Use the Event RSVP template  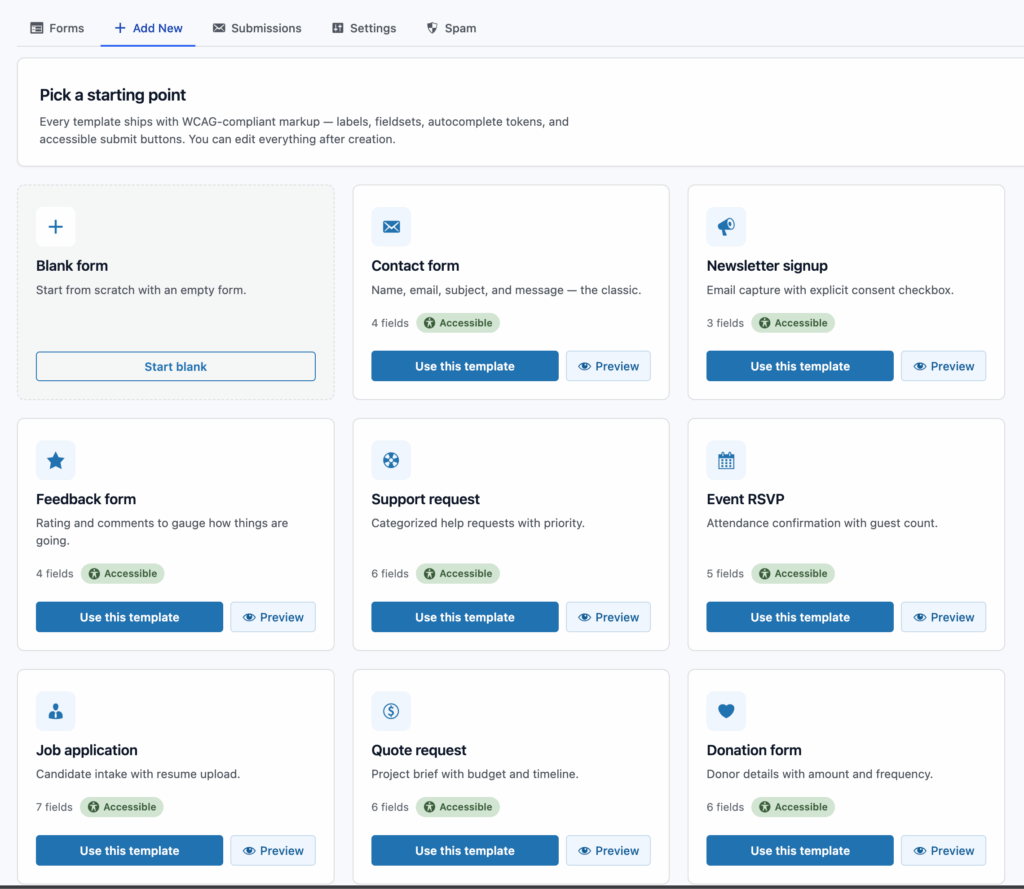800,617
